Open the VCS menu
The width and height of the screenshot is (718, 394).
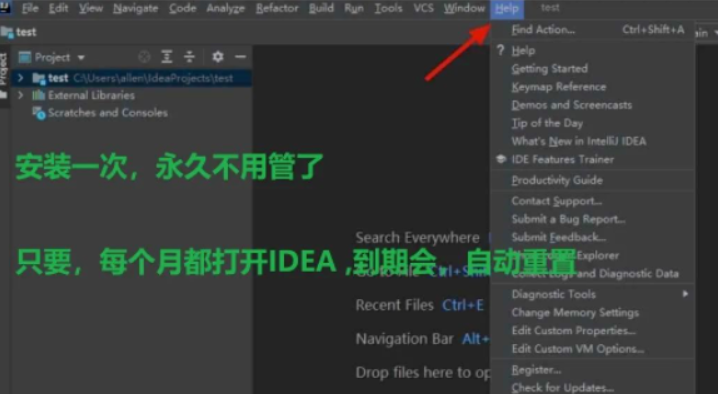click(424, 8)
